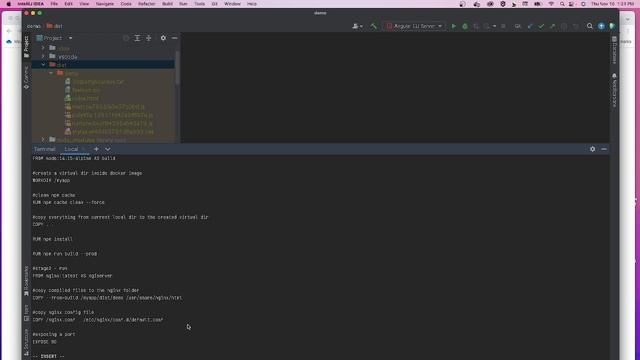
Task: Expand the first folder above .vscode
Action: tap(43, 48)
